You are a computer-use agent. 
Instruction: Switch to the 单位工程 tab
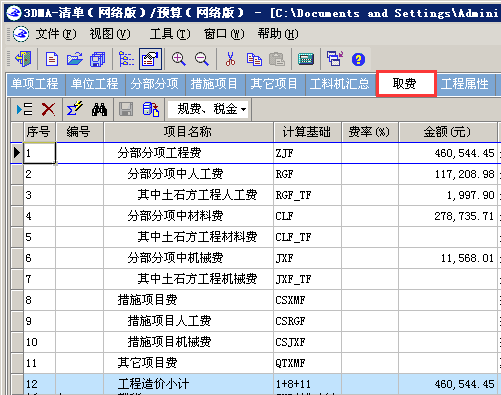tap(95, 84)
